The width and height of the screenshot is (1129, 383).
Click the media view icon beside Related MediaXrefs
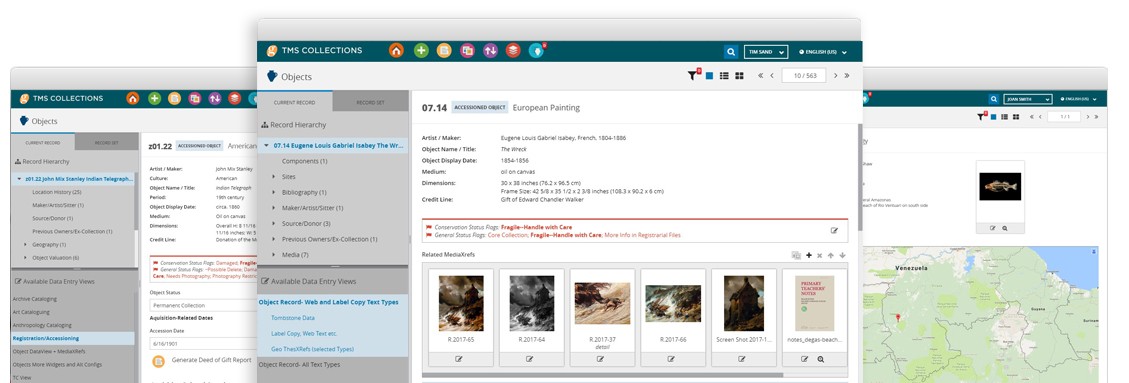click(x=796, y=255)
